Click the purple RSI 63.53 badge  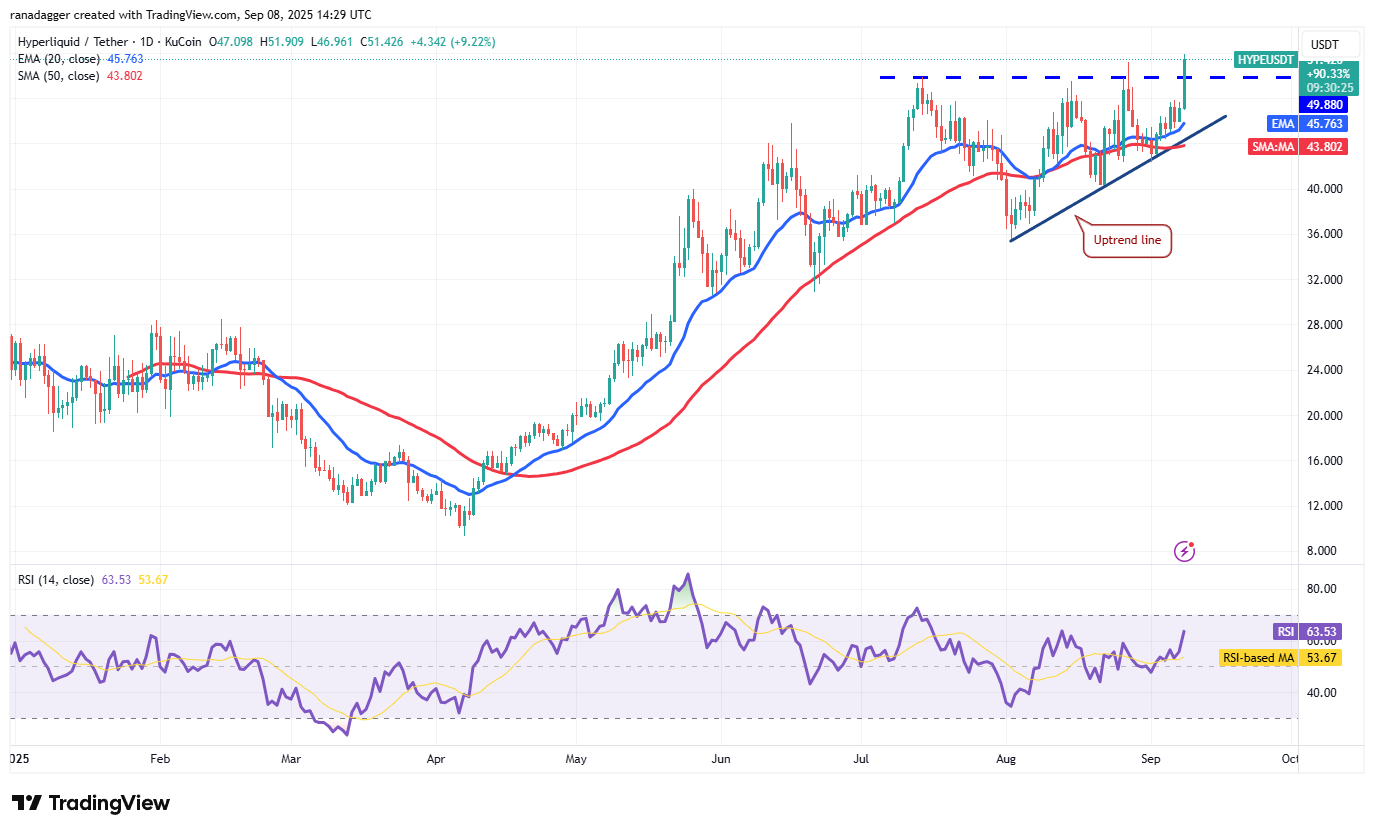(1310, 631)
